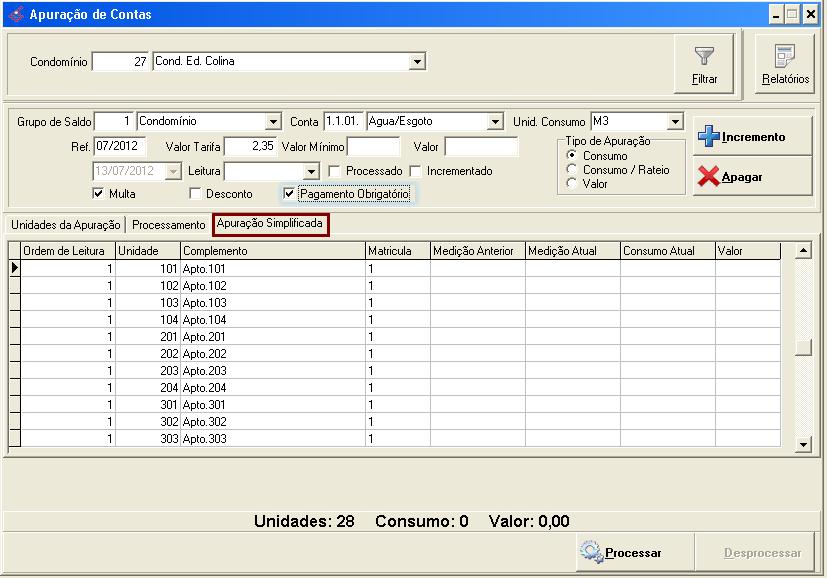Select the Consumo / Rateio radio option
The width and height of the screenshot is (827, 578).
572,170
